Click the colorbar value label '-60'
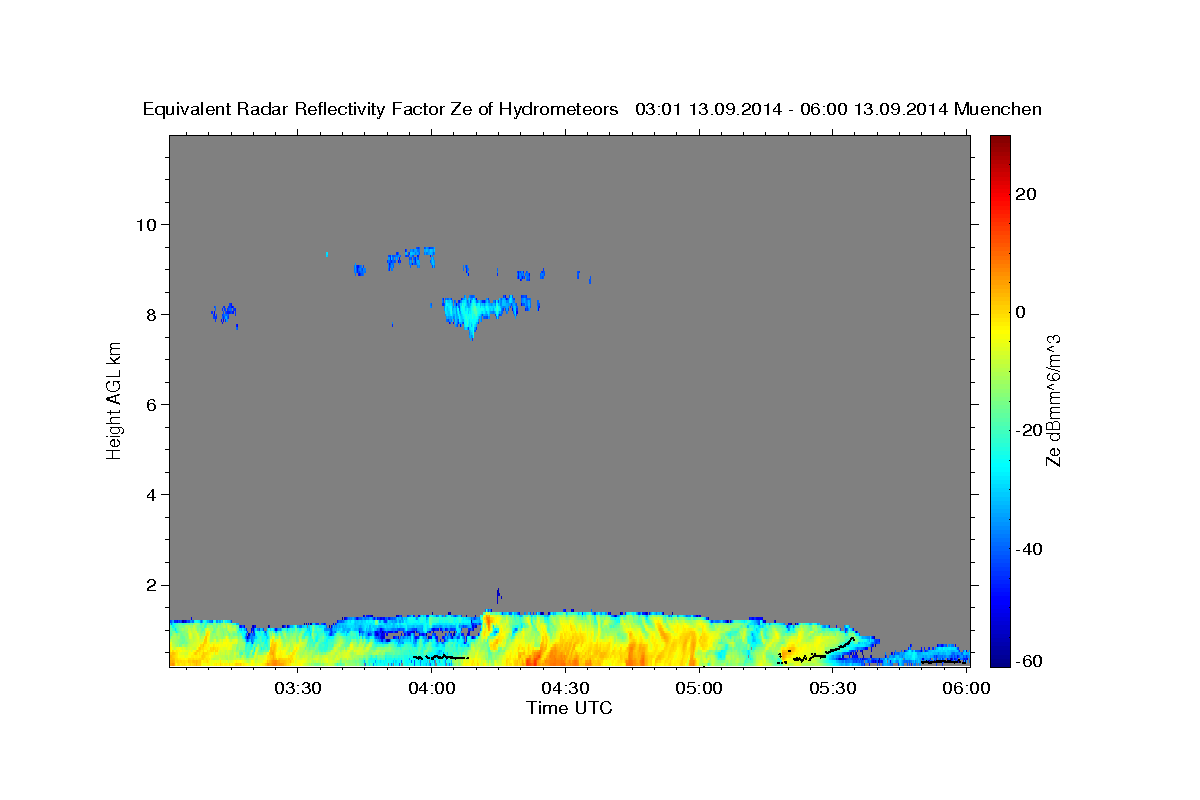 point(1027,661)
